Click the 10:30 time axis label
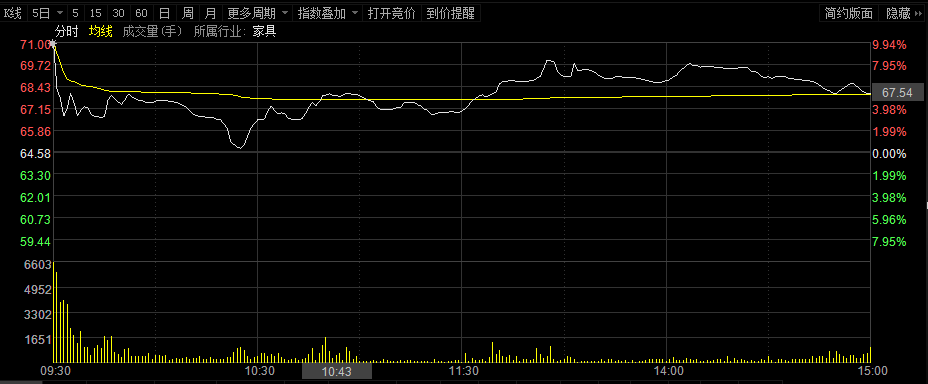Screen dimensions: 928x384 pyautogui.click(x=259, y=371)
